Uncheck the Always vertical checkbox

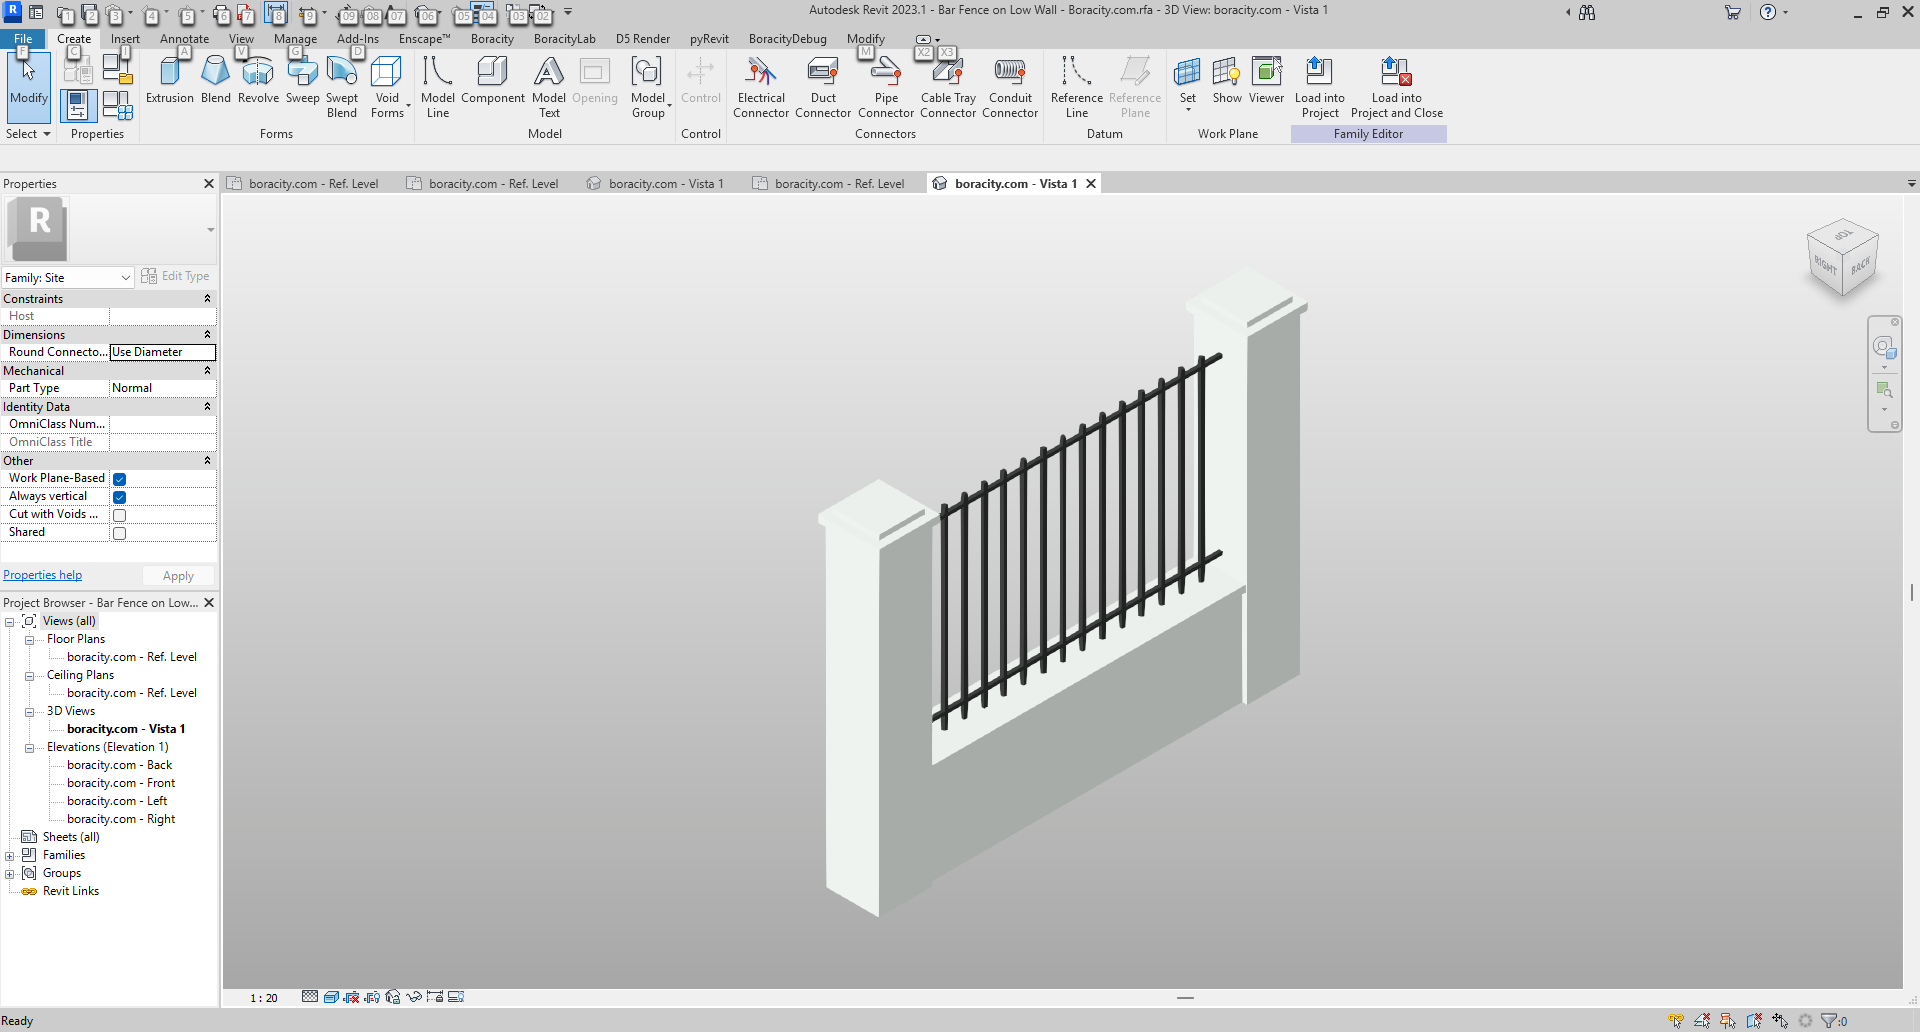[x=119, y=497]
